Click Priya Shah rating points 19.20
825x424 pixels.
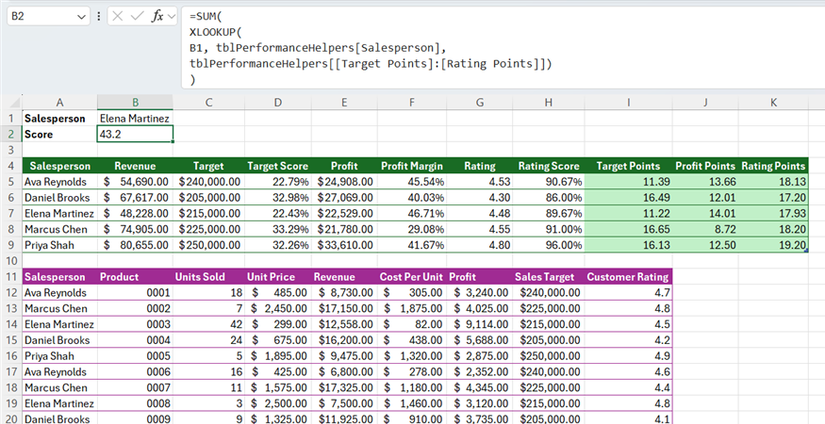point(773,245)
